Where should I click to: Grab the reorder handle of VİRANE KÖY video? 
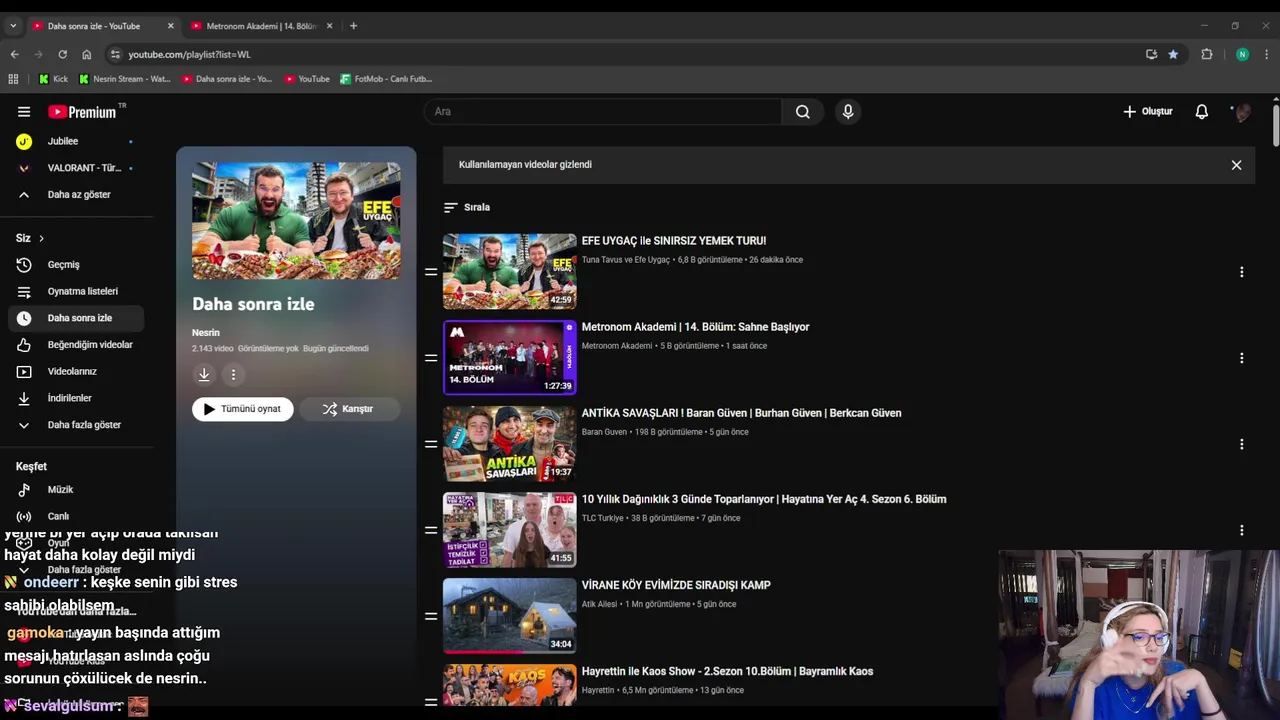[x=431, y=616]
